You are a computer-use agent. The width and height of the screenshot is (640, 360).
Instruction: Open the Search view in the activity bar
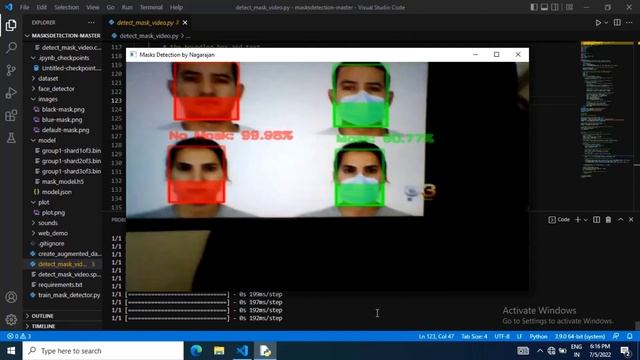pos(11,47)
